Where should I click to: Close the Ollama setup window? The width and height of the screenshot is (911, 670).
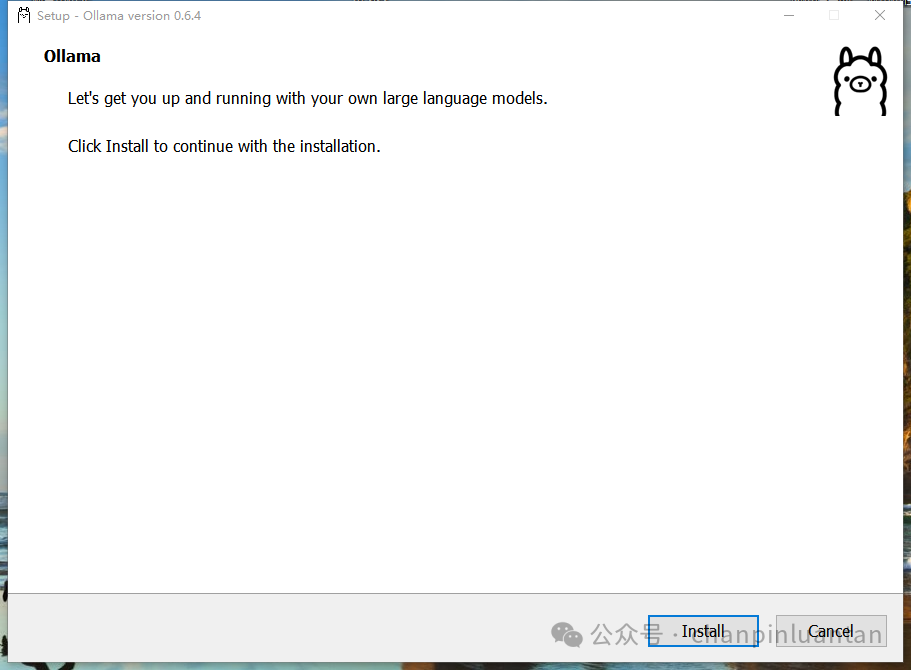[x=880, y=16]
